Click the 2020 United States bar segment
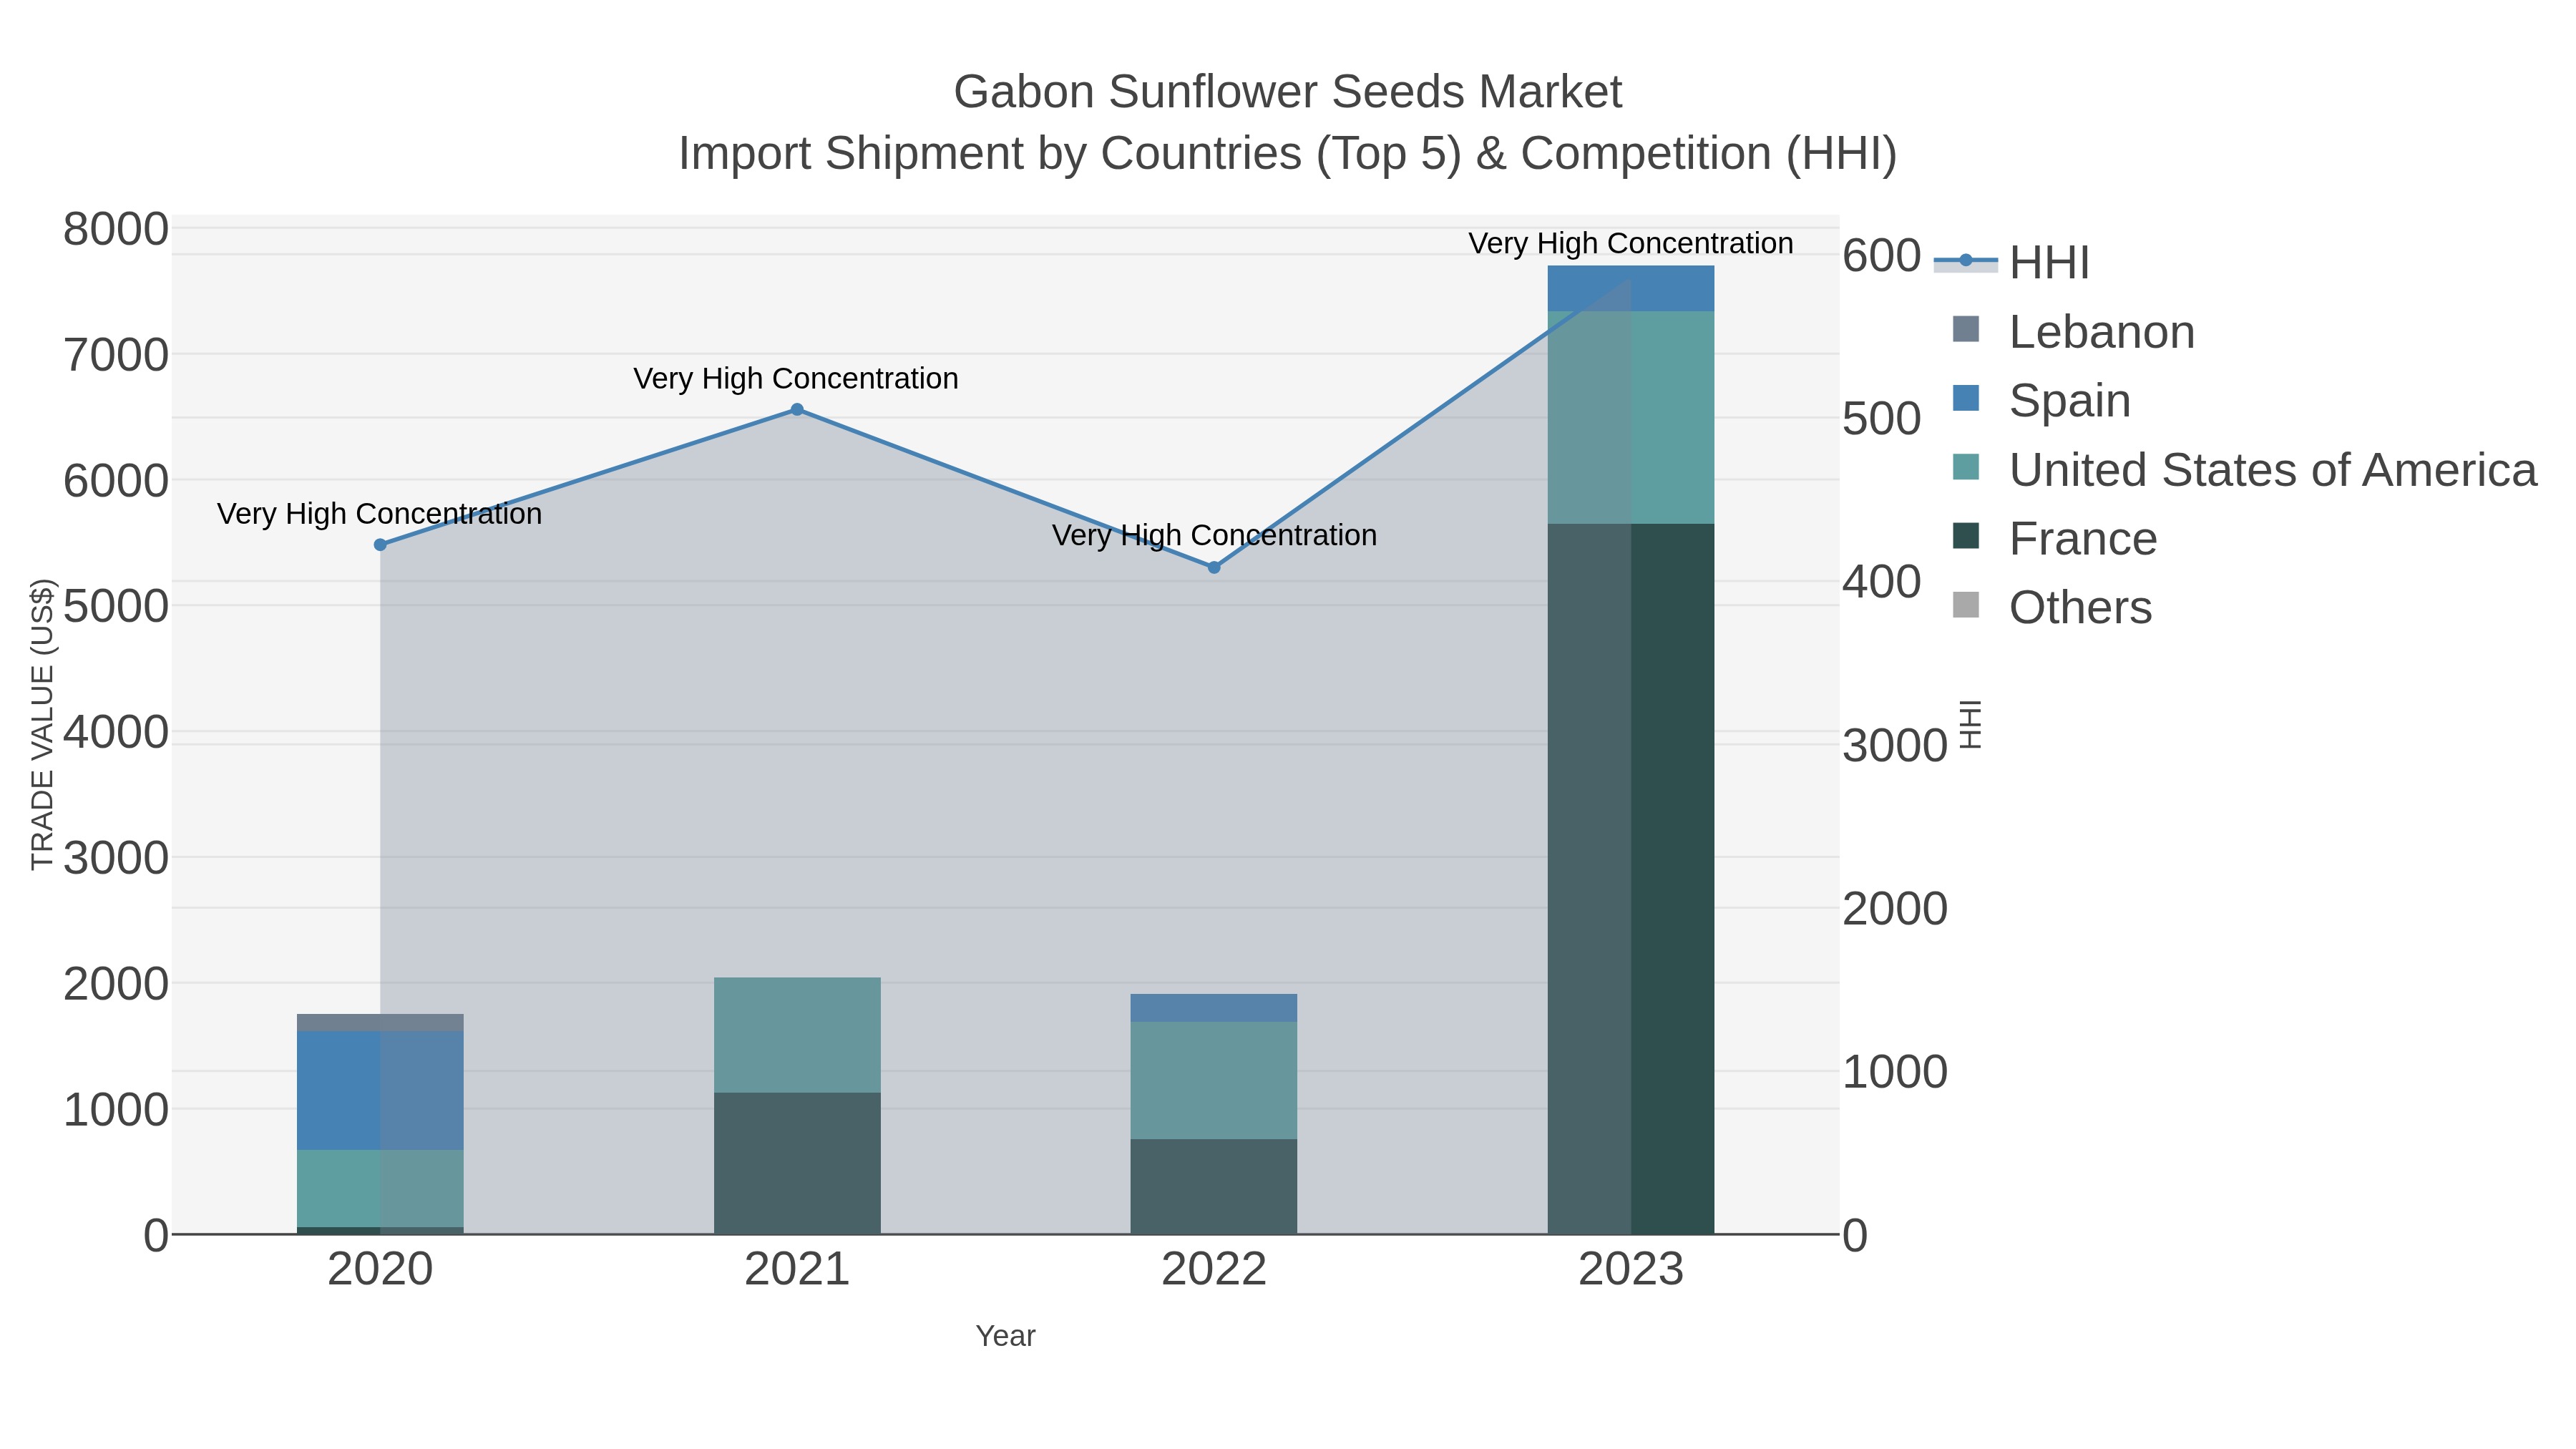The height and width of the screenshot is (1449, 2576). (380, 1188)
